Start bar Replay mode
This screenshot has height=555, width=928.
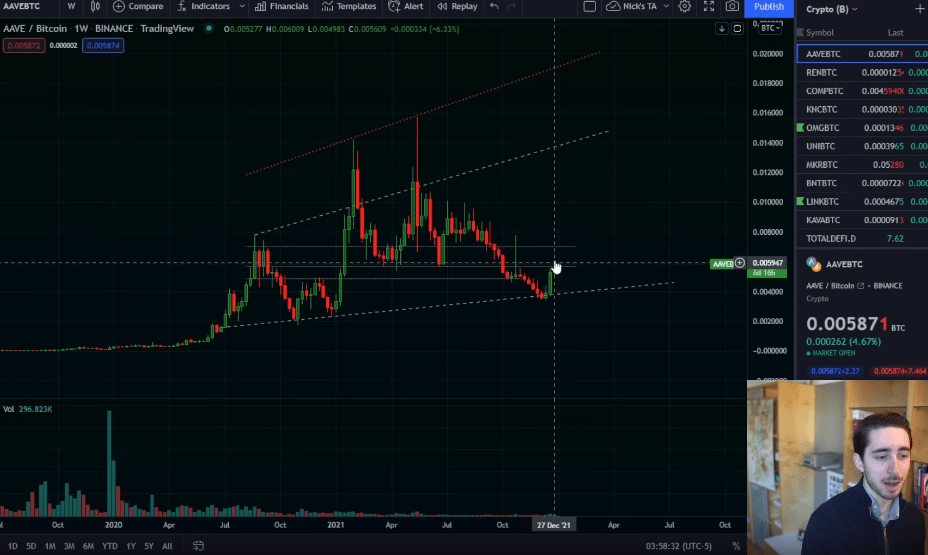tap(457, 7)
